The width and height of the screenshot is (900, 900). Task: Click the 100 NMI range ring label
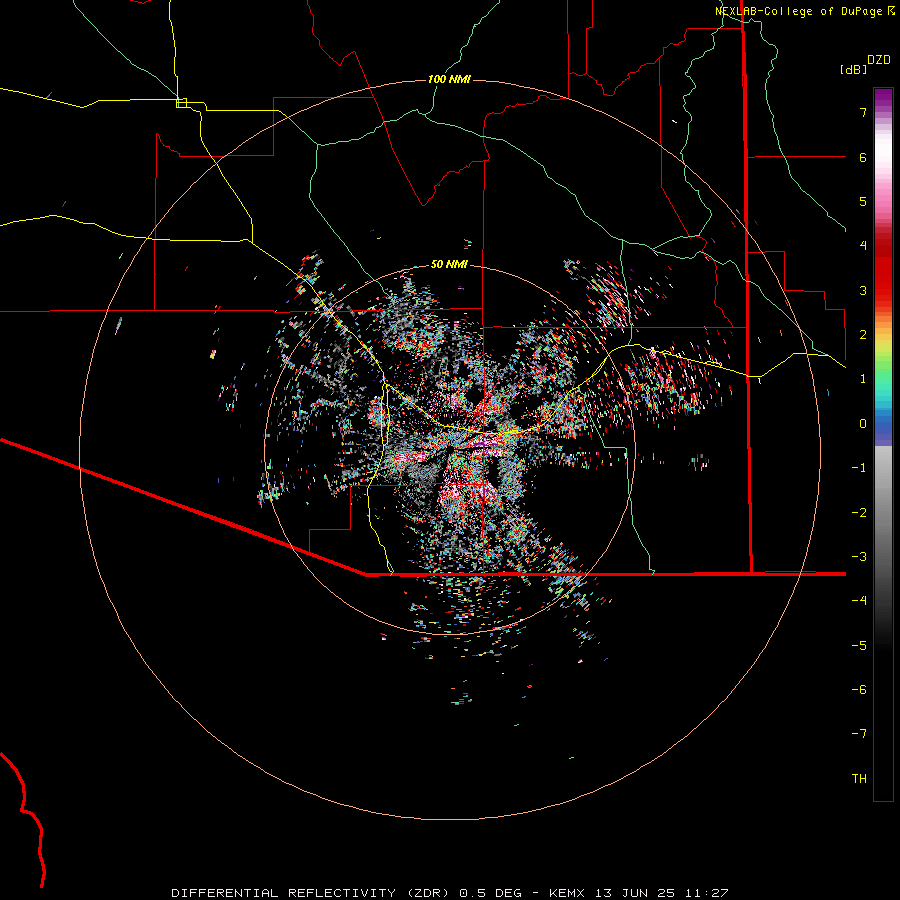coord(449,79)
